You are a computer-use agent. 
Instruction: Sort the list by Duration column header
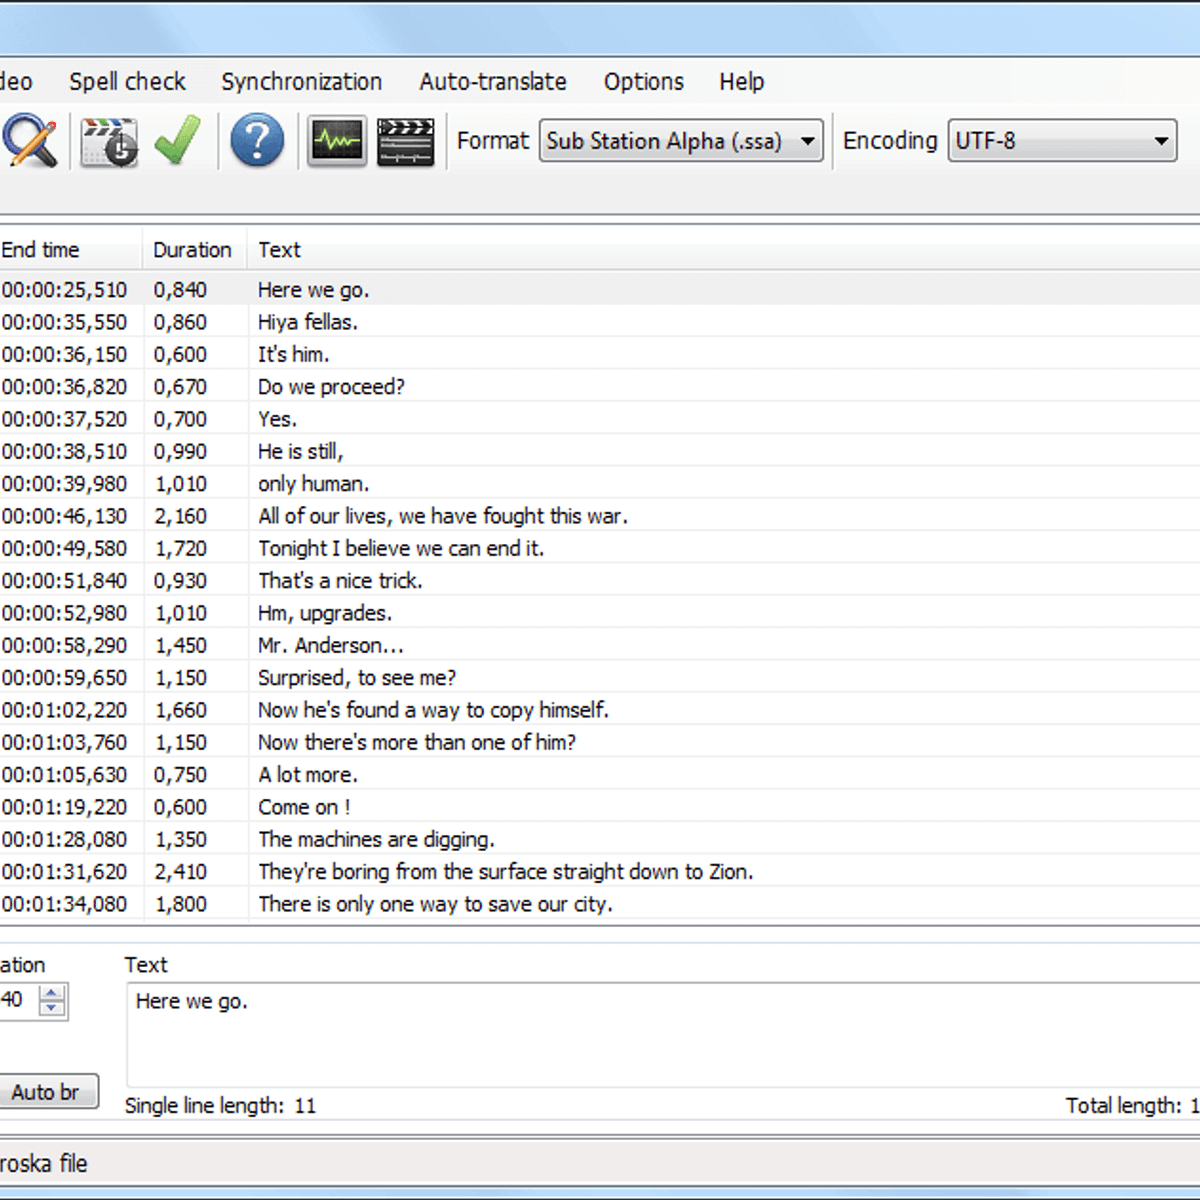click(x=192, y=250)
